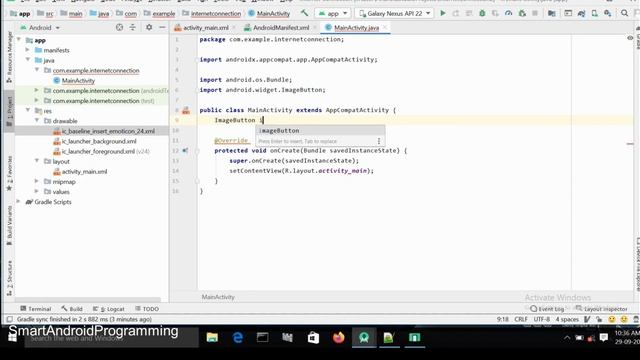The height and width of the screenshot is (360, 640).
Task: Click the happy face feedback icon
Action: tap(611, 319)
